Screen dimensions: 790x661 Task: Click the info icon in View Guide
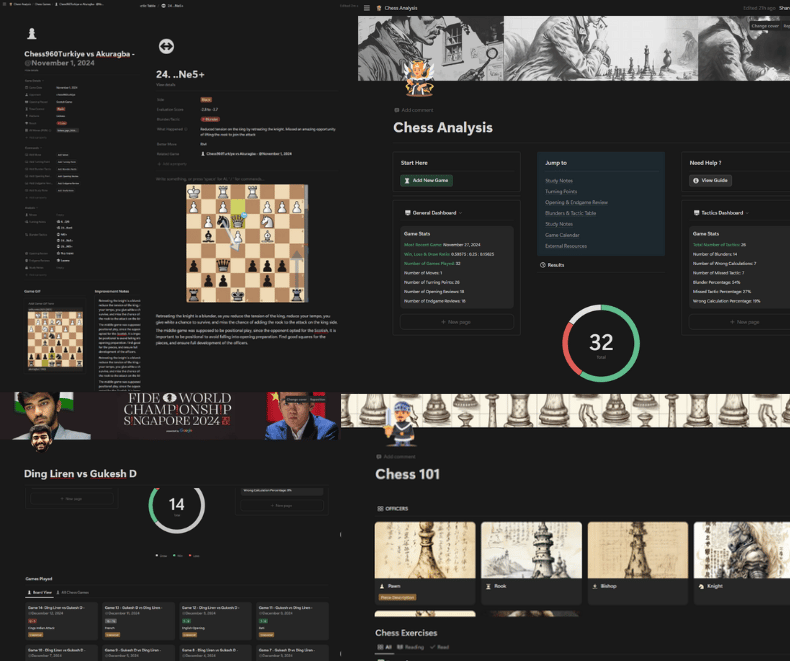(x=696, y=180)
